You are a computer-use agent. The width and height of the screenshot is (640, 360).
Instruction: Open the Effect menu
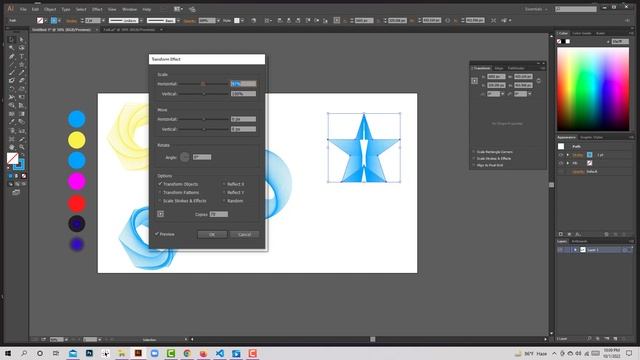(x=97, y=9)
